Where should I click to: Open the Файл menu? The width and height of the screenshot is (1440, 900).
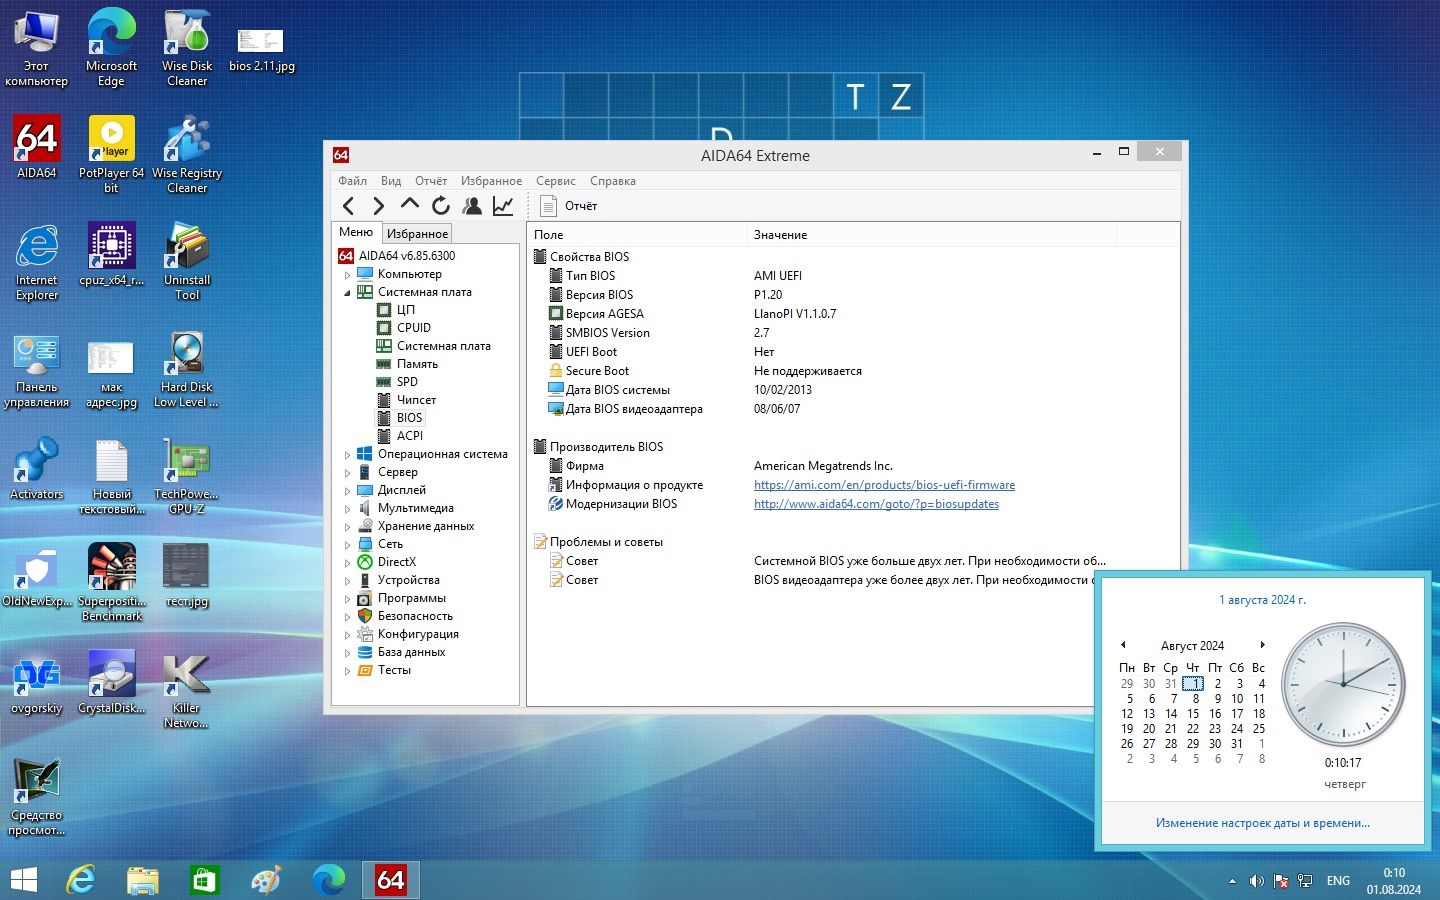[352, 181]
